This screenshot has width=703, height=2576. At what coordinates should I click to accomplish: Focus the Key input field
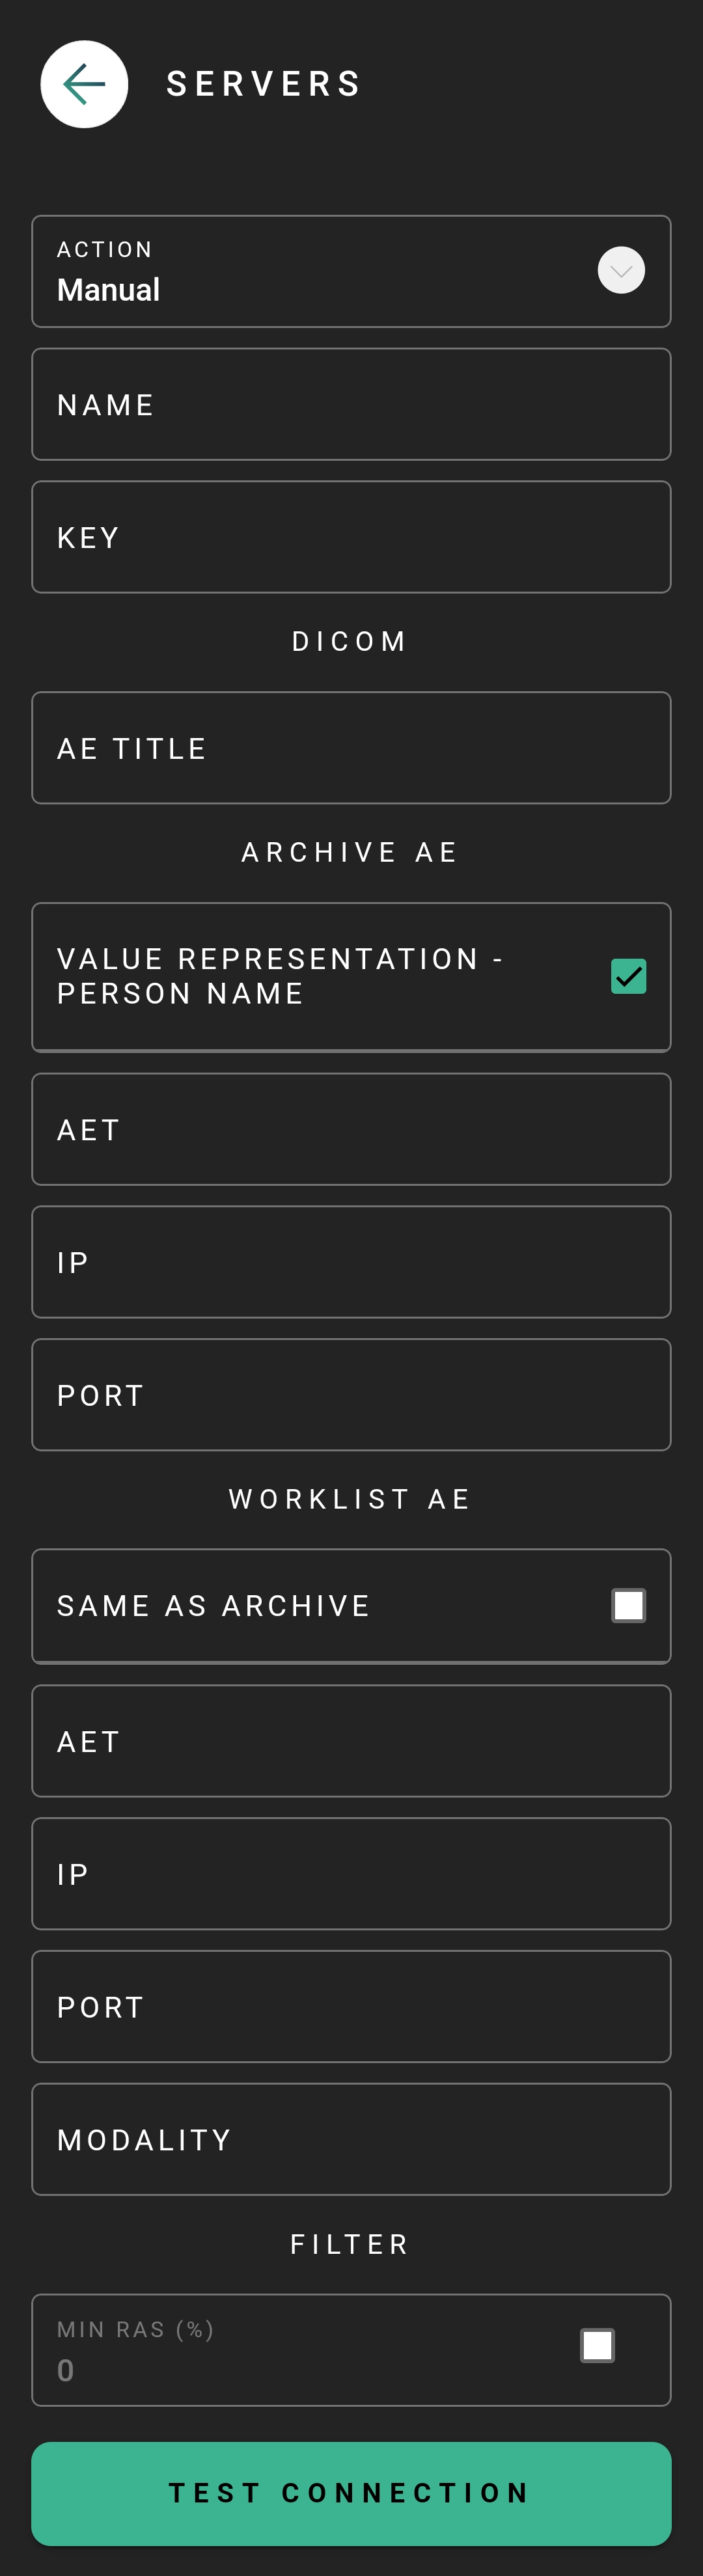pyautogui.click(x=351, y=537)
